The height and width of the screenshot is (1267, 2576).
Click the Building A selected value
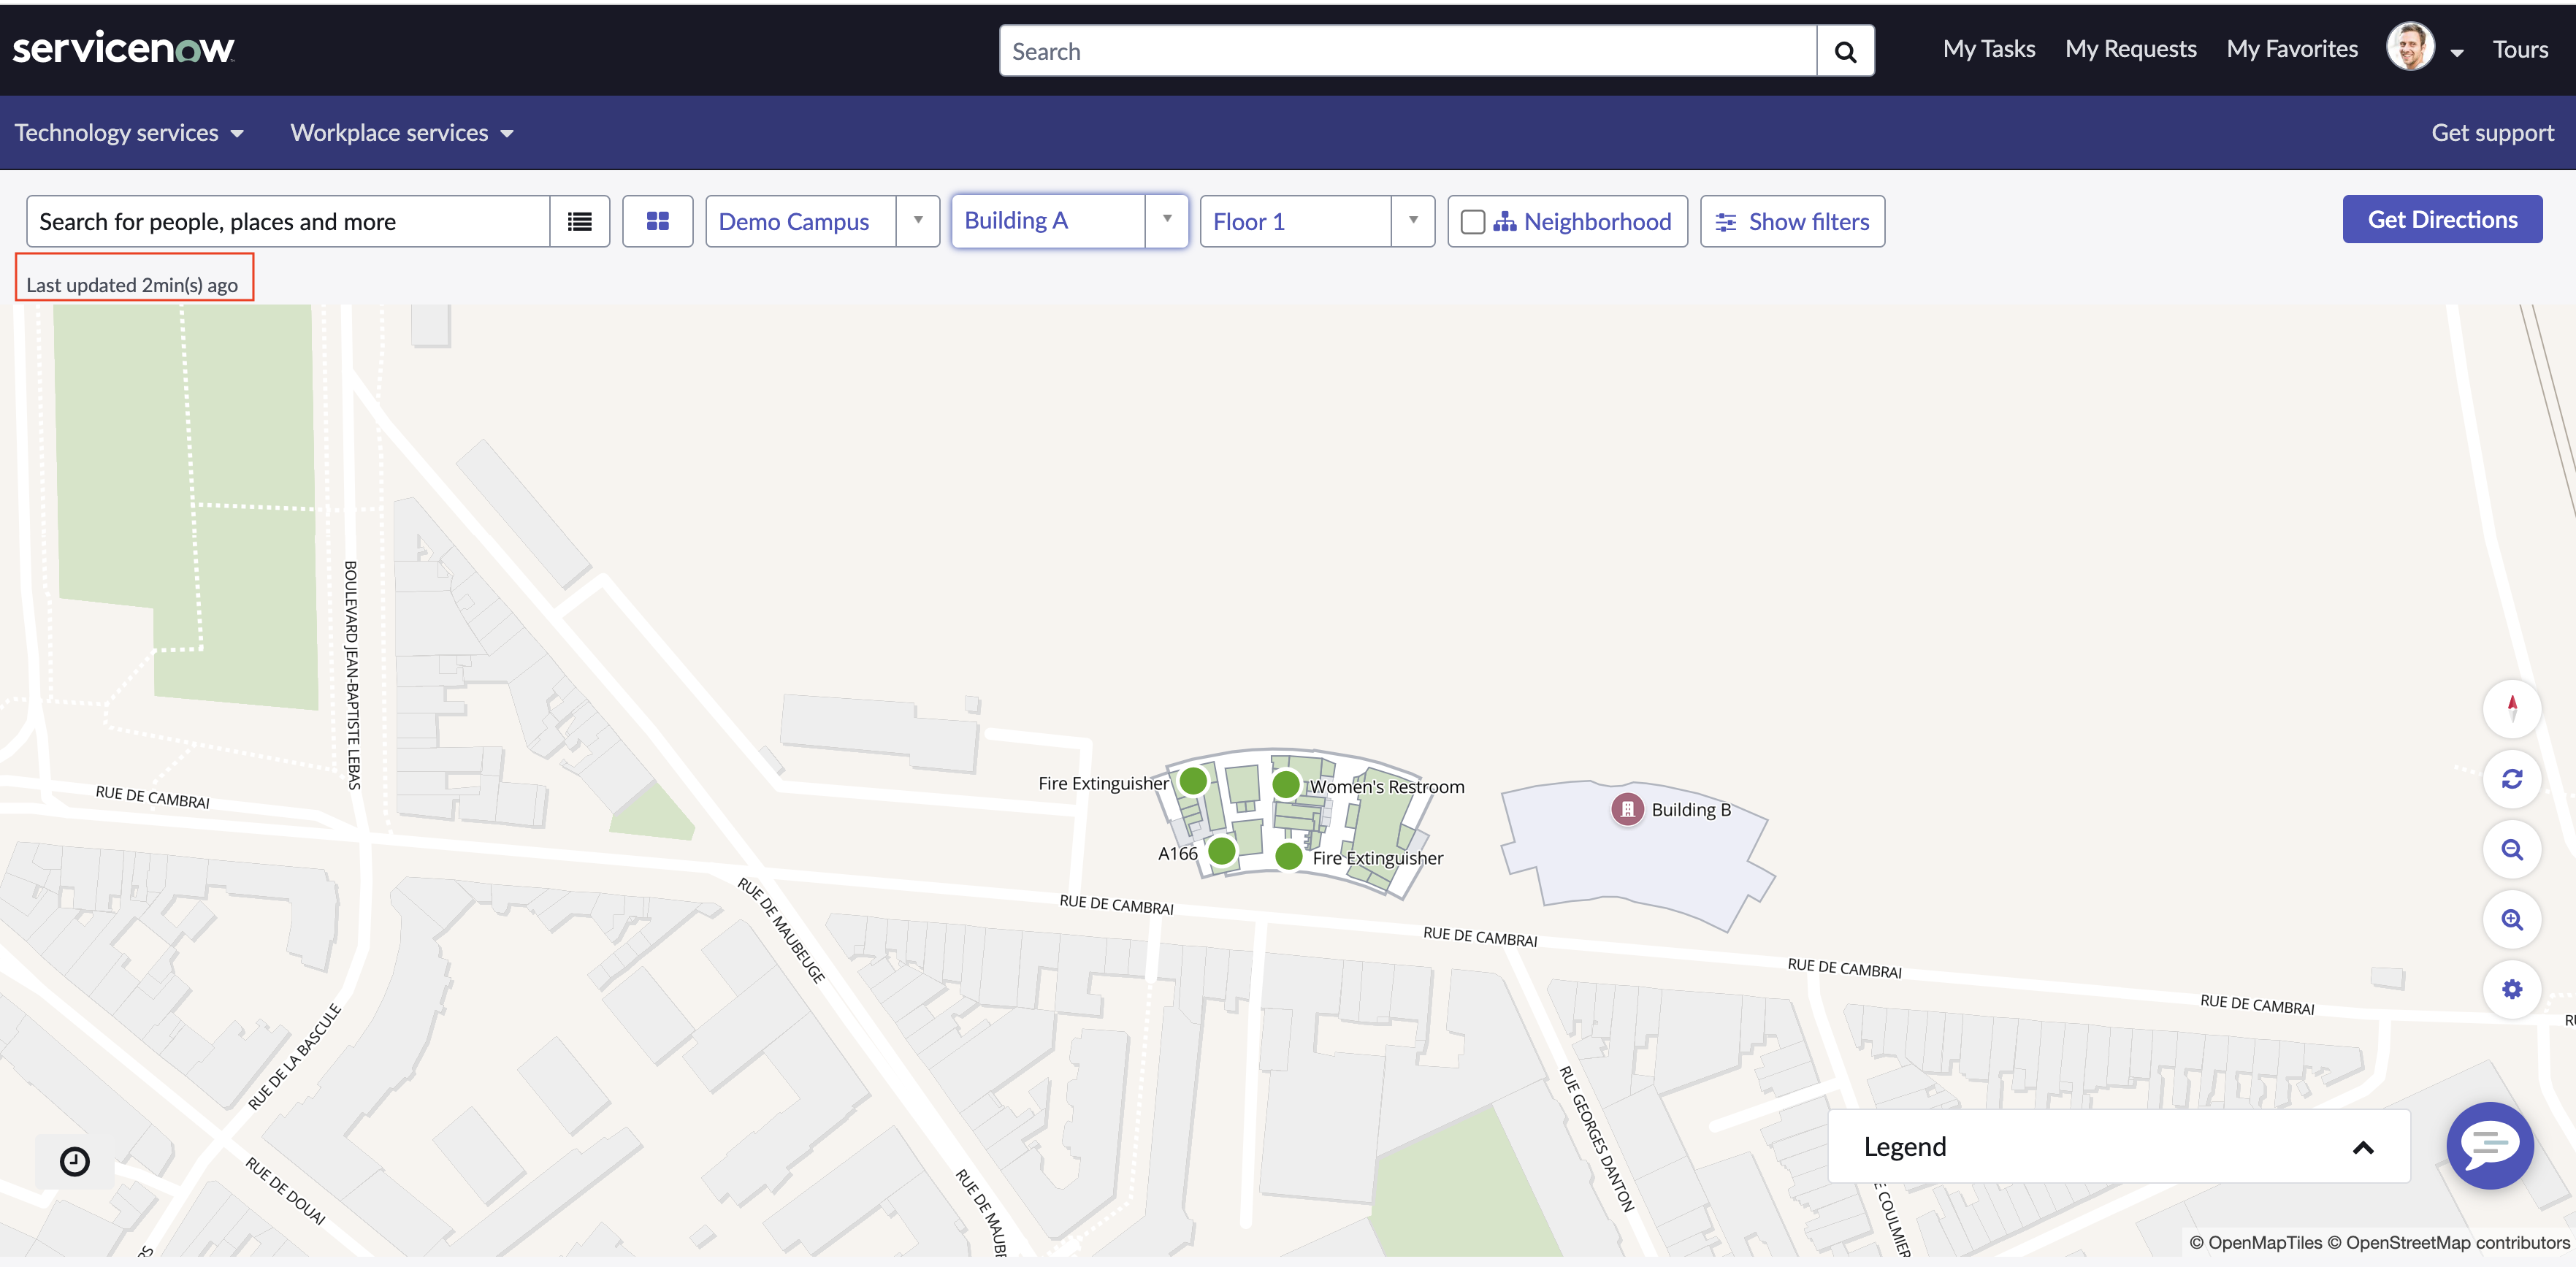point(1016,221)
